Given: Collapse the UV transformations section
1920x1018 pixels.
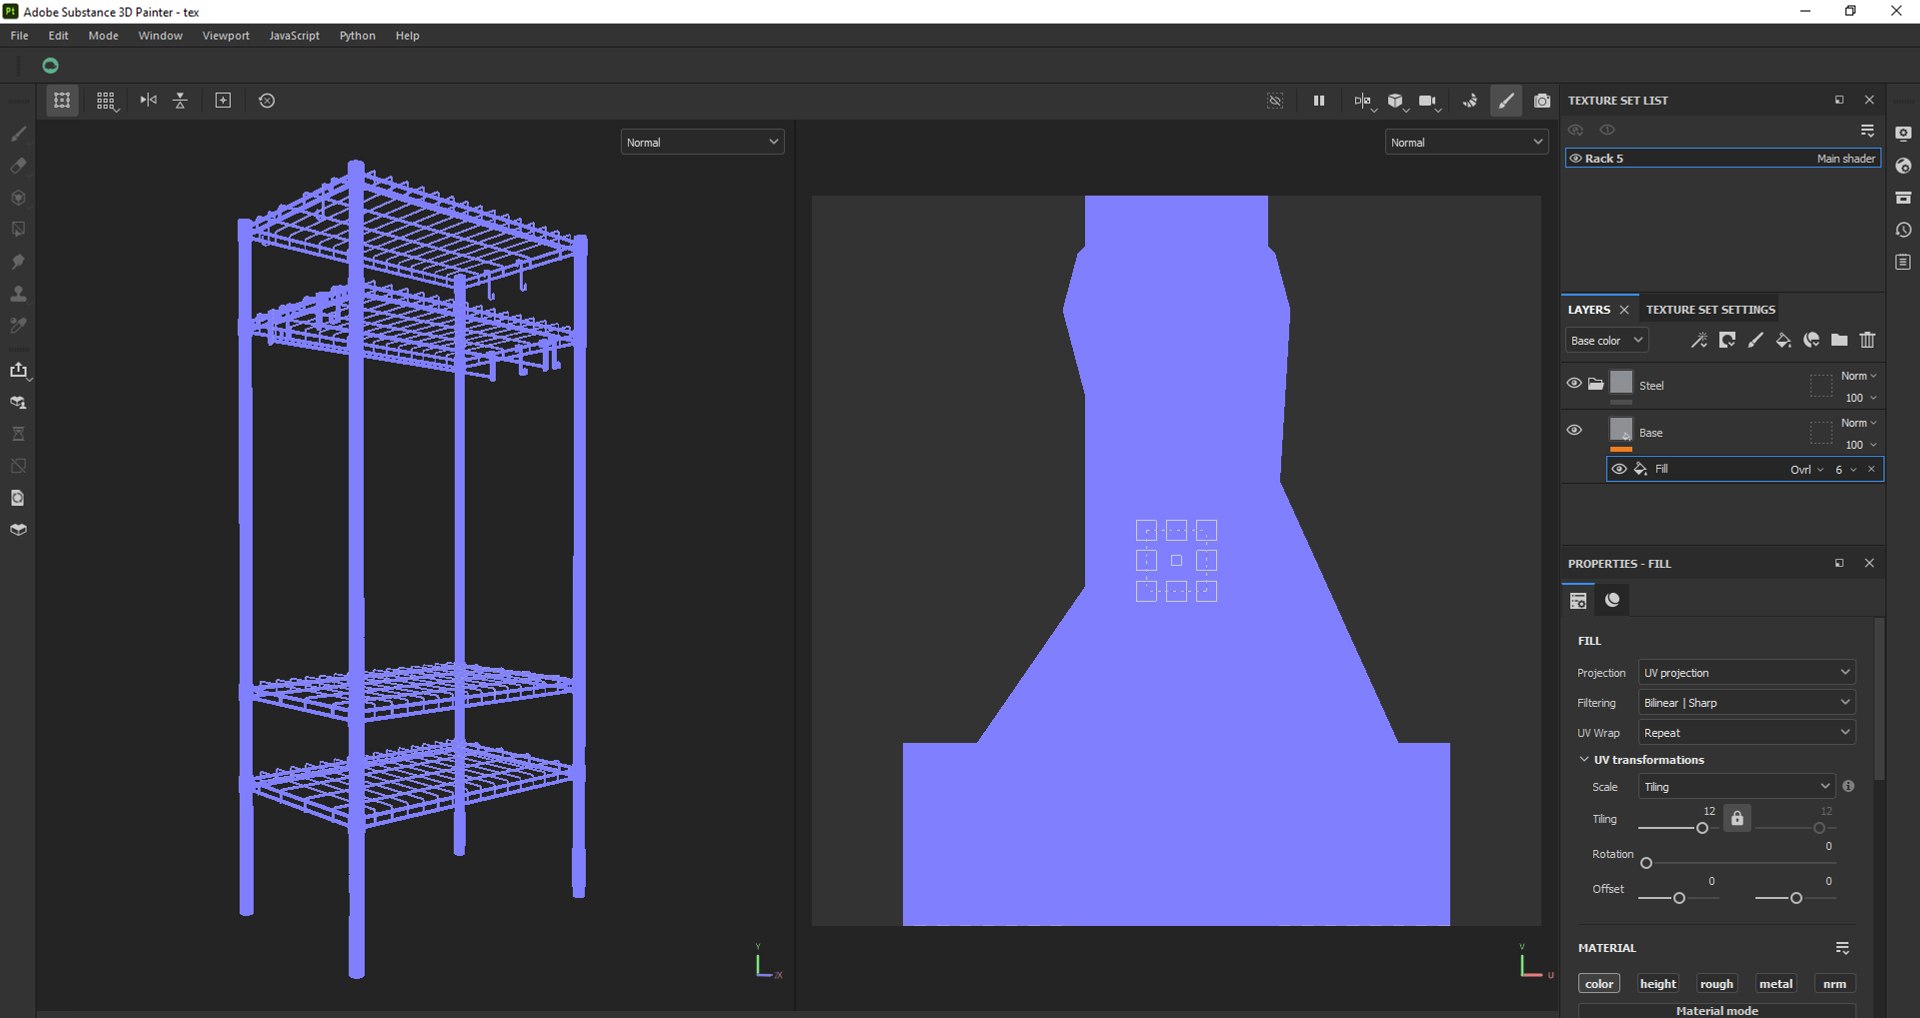Looking at the screenshot, I should point(1584,760).
